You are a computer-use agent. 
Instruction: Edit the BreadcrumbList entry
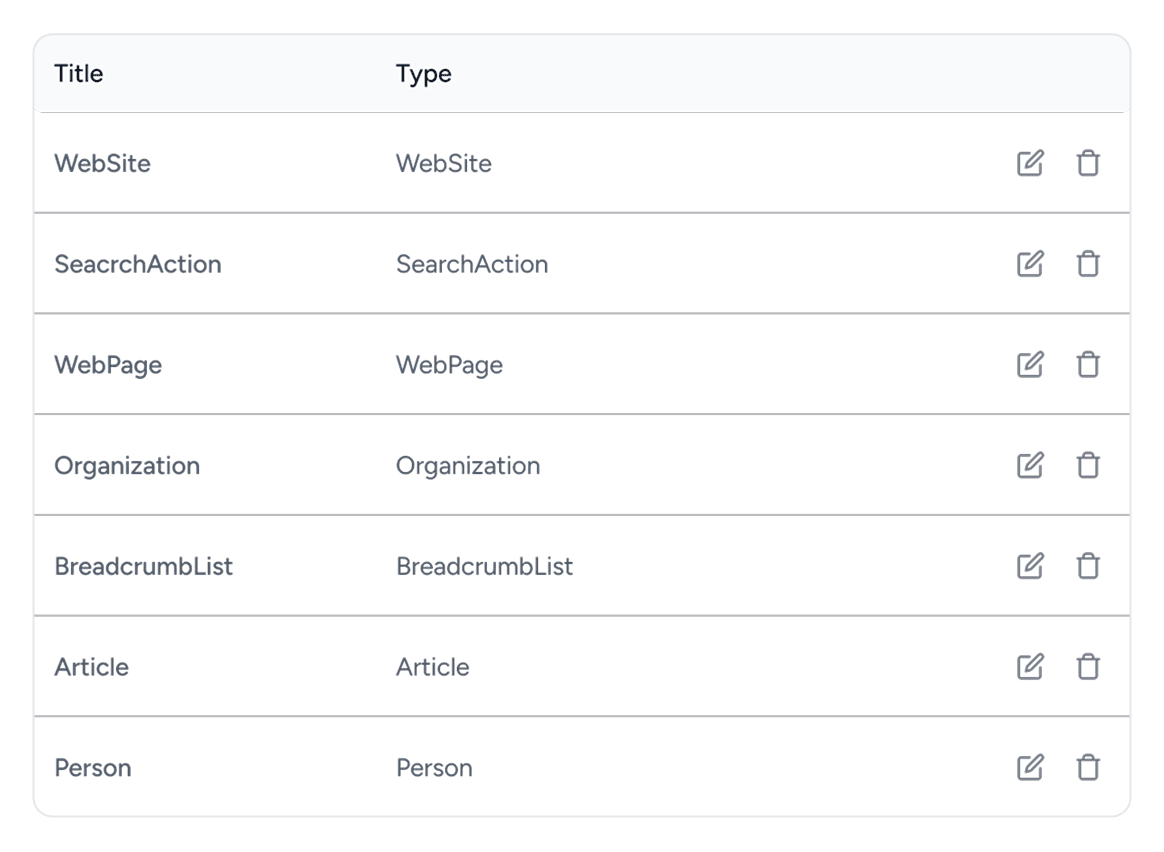pos(1030,566)
